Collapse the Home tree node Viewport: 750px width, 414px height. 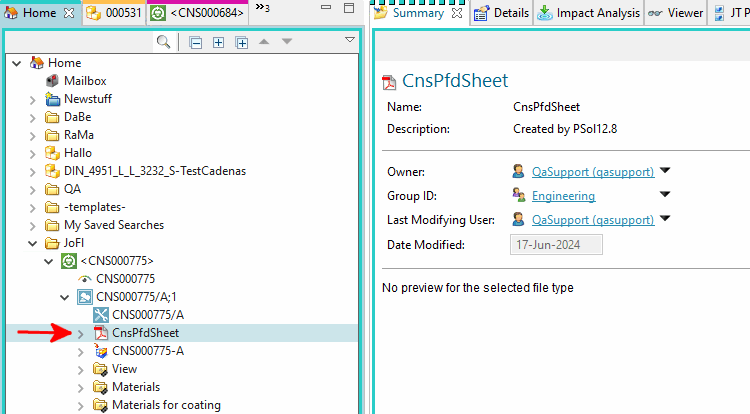point(17,63)
